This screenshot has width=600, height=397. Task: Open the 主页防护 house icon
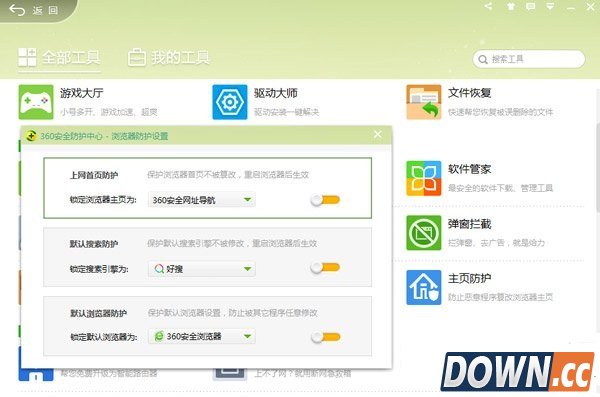[424, 287]
